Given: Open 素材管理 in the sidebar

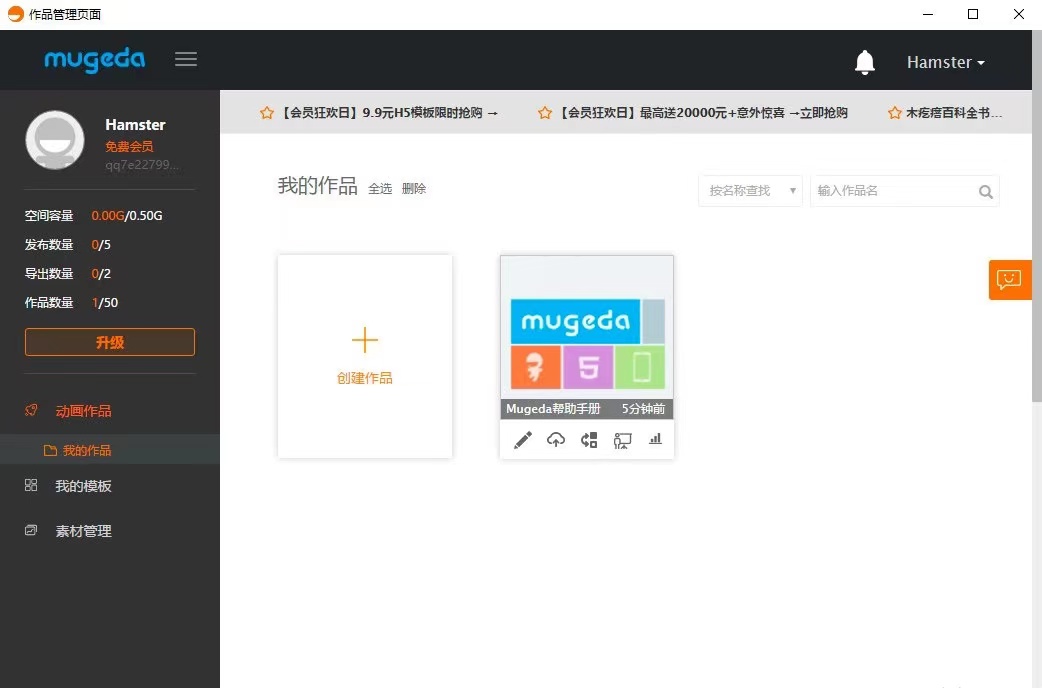Looking at the screenshot, I should [83, 531].
